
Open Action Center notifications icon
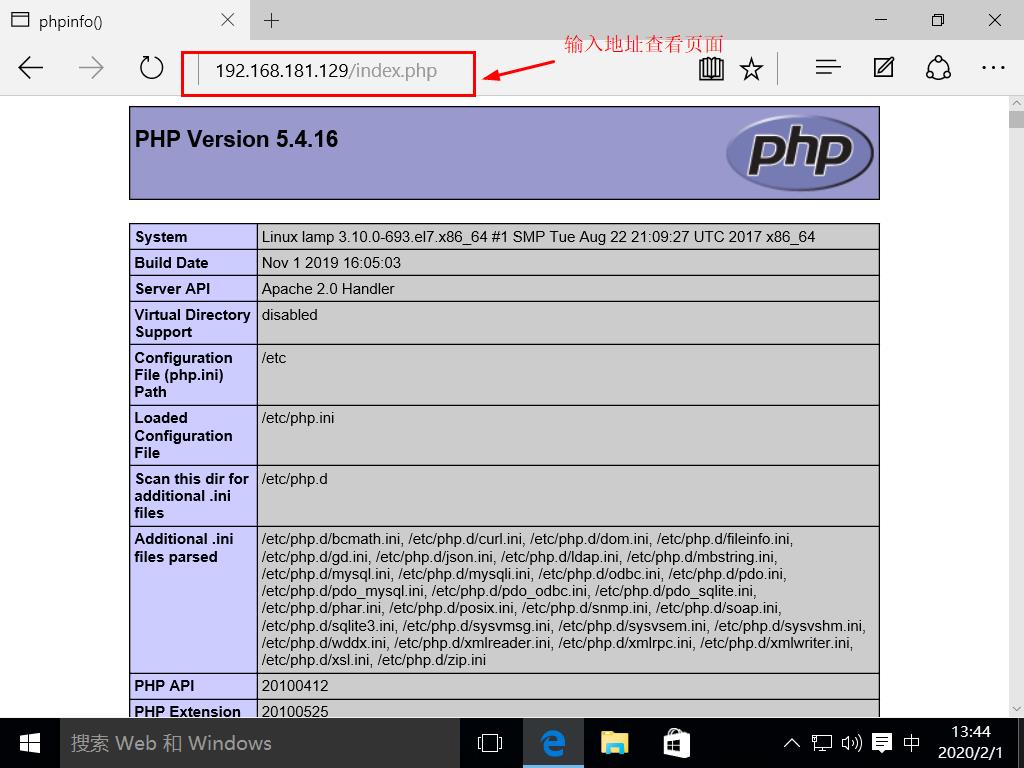tap(882, 743)
